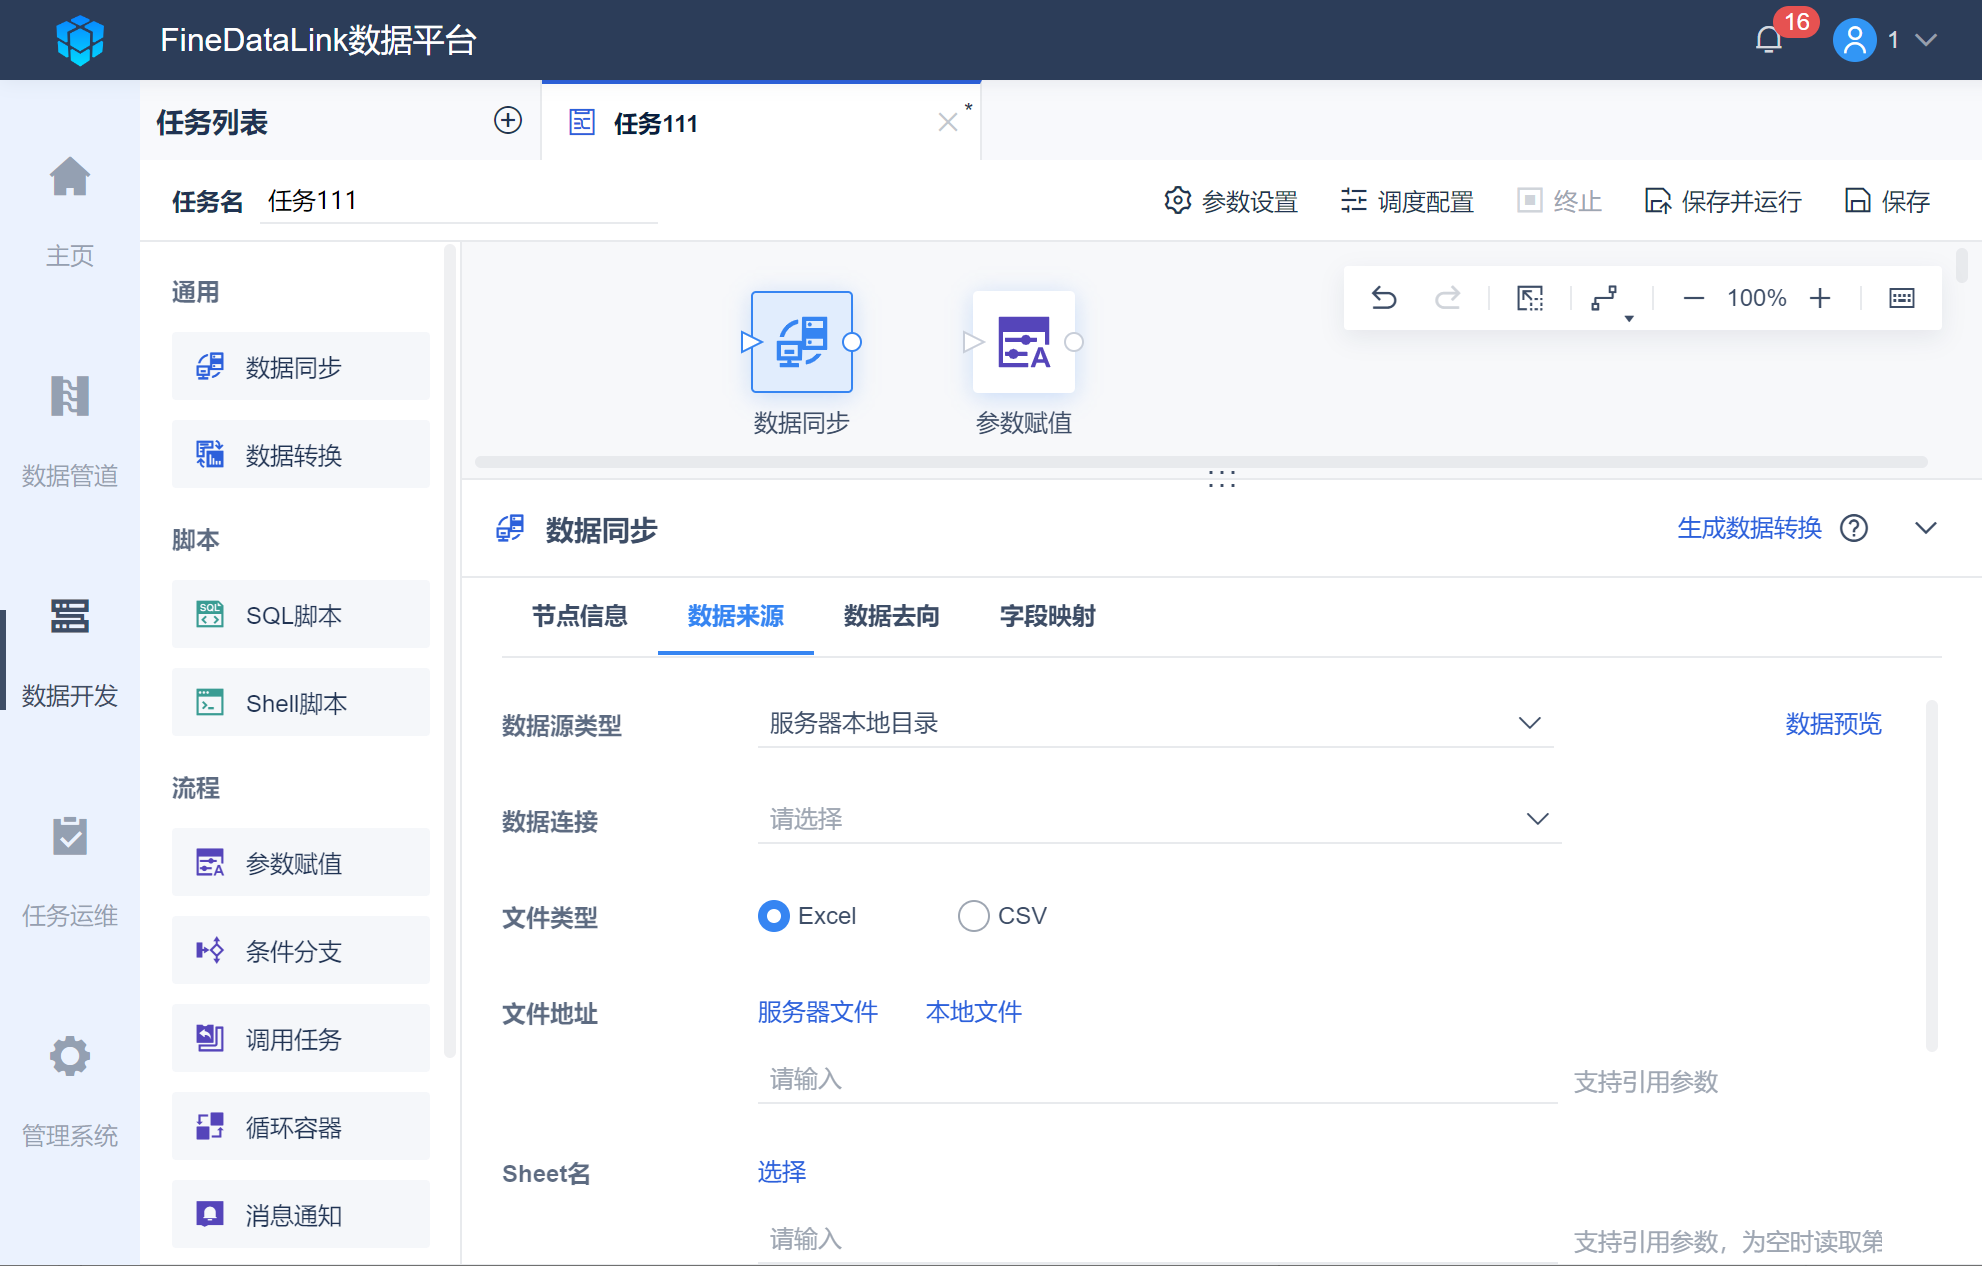Click the help question mark icon

pos(1854,528)
